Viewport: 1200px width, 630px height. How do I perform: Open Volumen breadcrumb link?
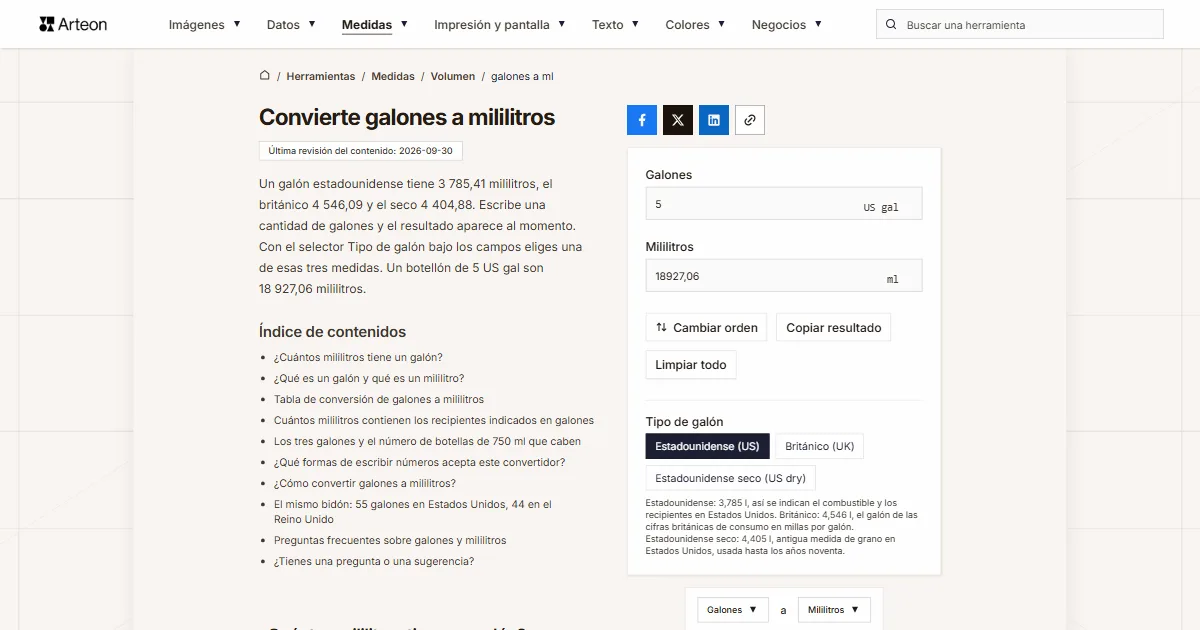point(453,76)
